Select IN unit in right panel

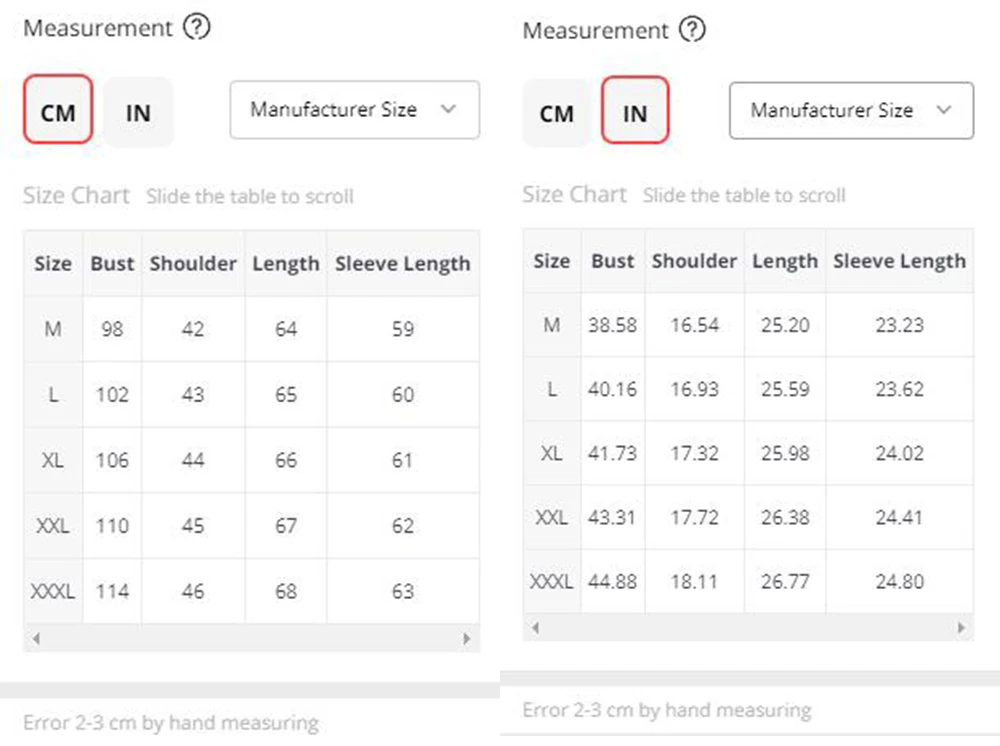635,111
